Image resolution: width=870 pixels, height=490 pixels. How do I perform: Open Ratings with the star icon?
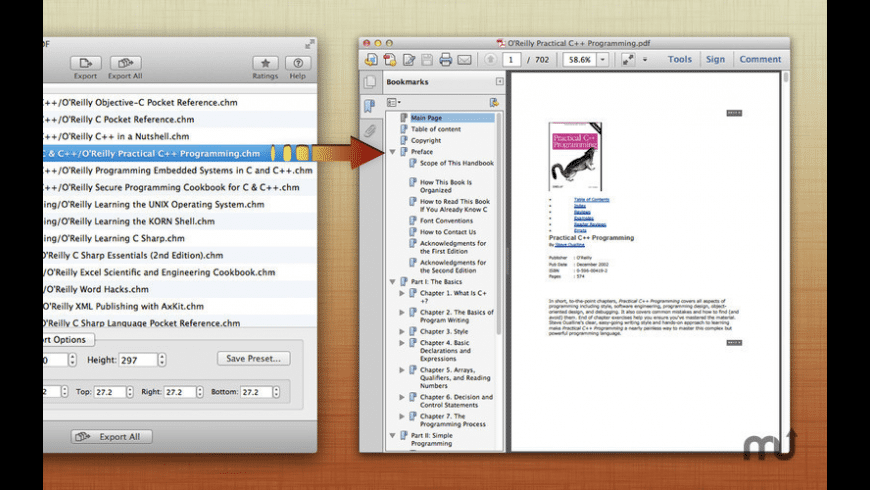point(265,63)
